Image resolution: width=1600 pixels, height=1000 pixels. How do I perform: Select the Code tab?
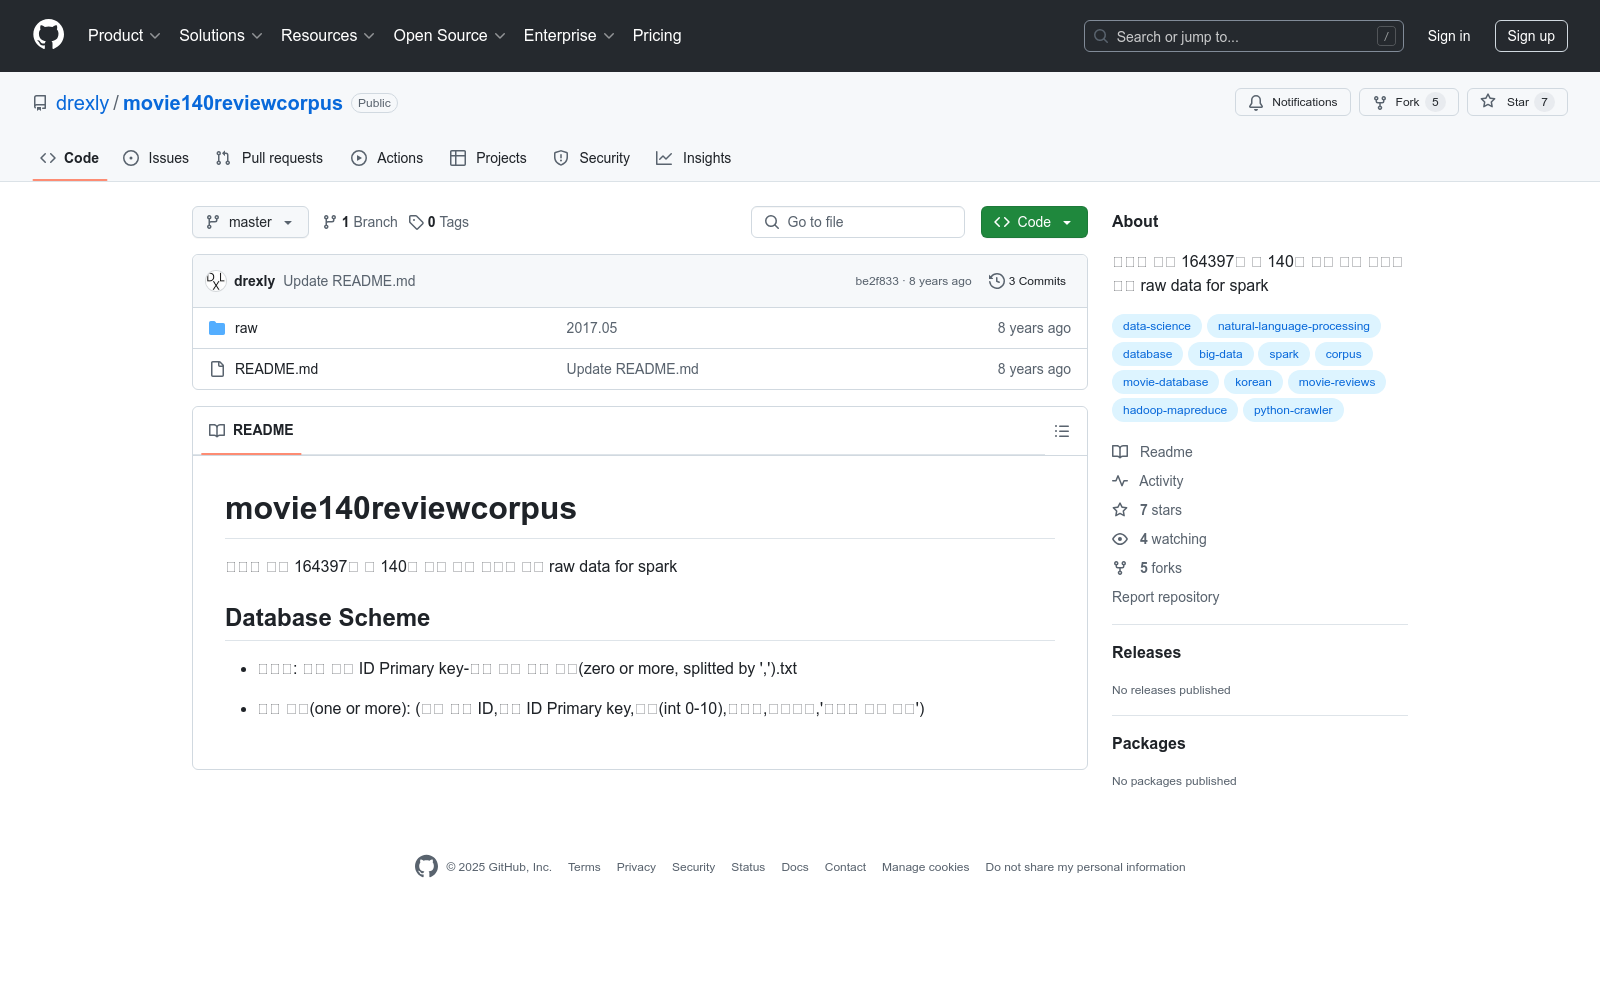70,158
